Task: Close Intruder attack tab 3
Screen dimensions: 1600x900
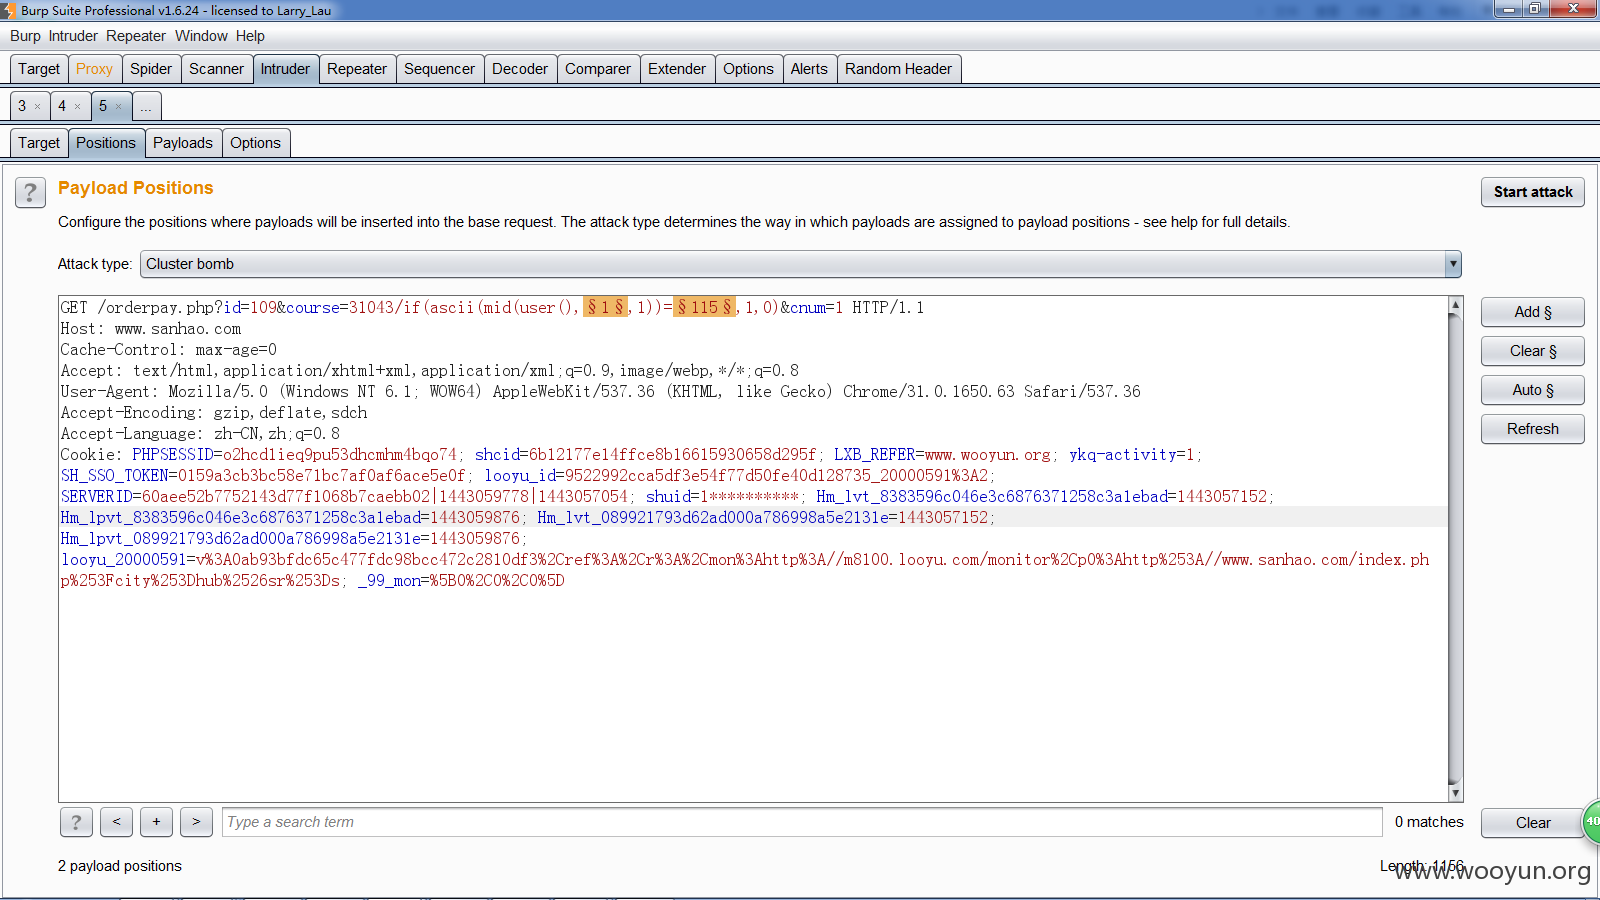Action: point(38,106)
